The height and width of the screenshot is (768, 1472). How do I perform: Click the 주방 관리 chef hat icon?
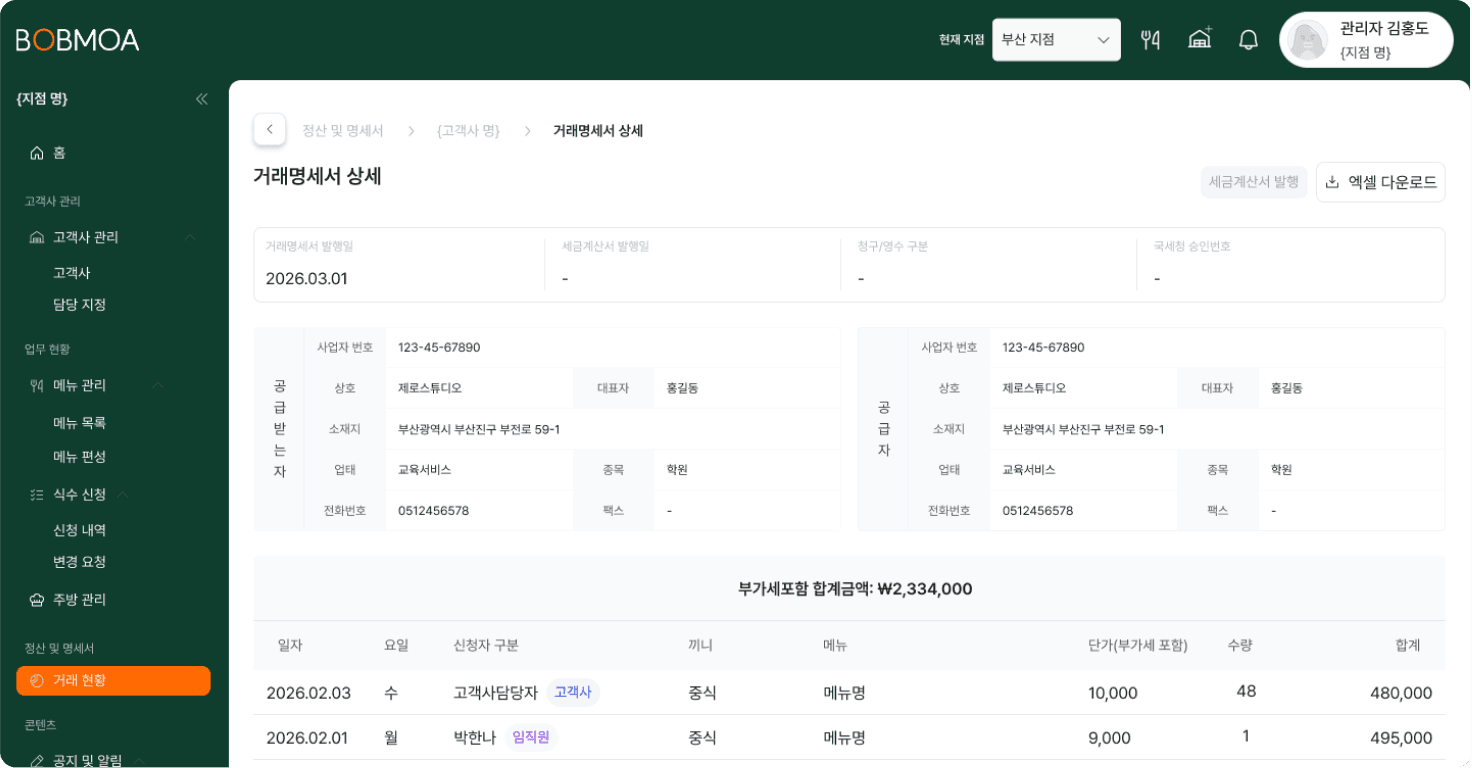tap(37, 600)
